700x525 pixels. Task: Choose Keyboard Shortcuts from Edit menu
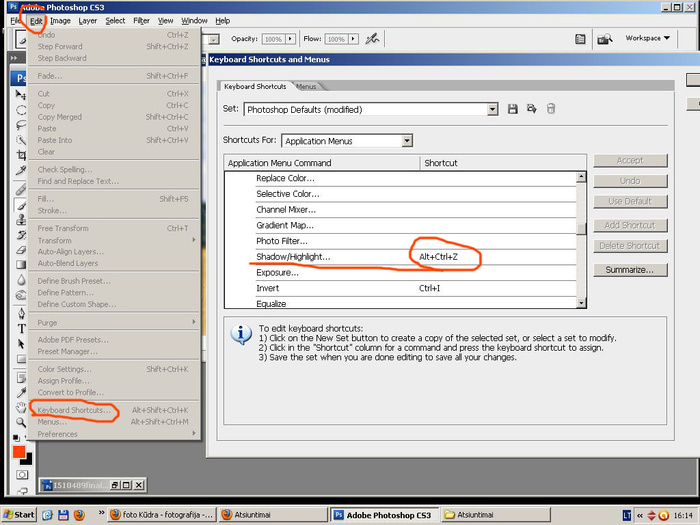click(74, 411)
